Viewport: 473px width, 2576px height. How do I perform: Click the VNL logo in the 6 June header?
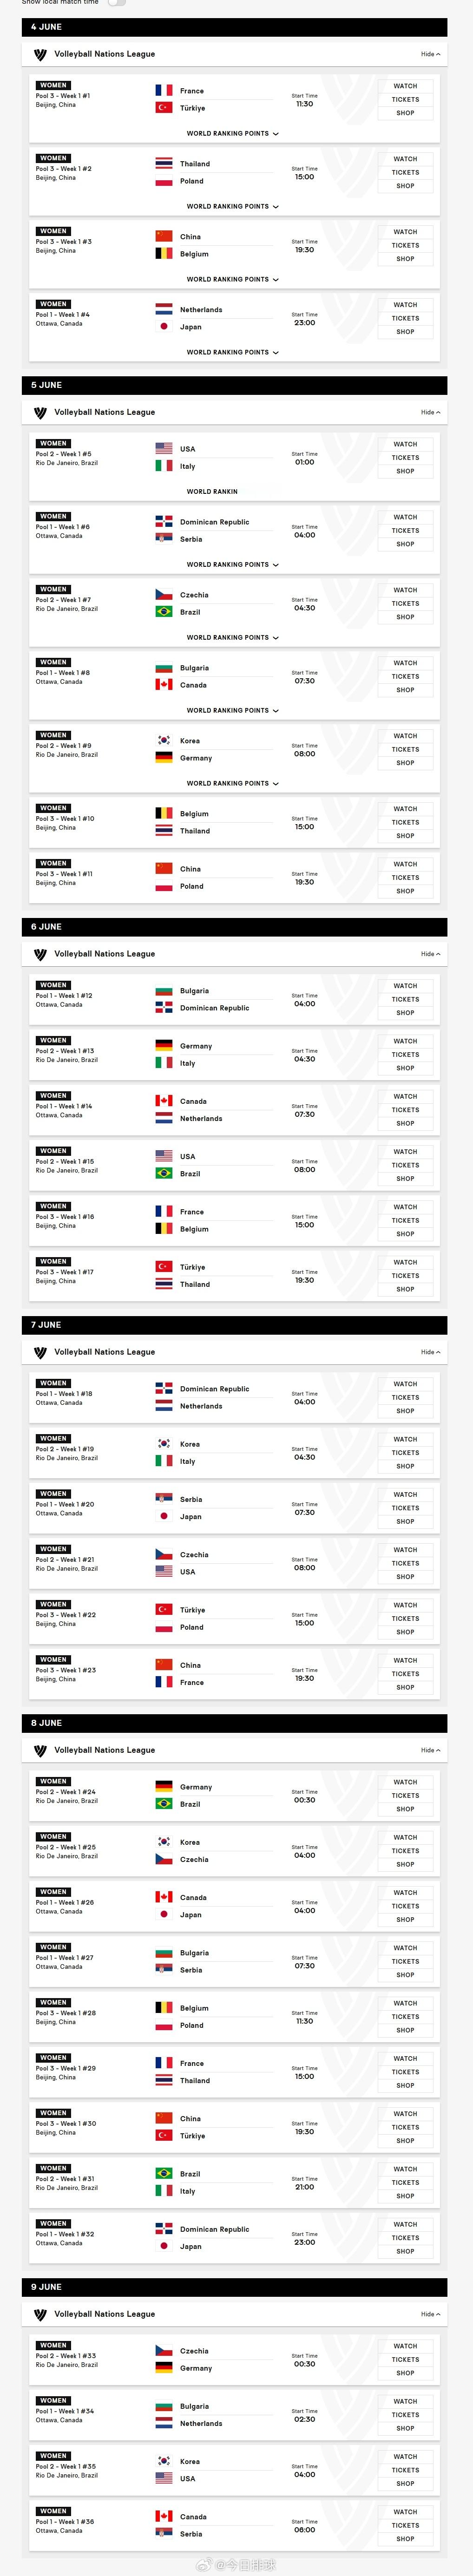(40, 954)
